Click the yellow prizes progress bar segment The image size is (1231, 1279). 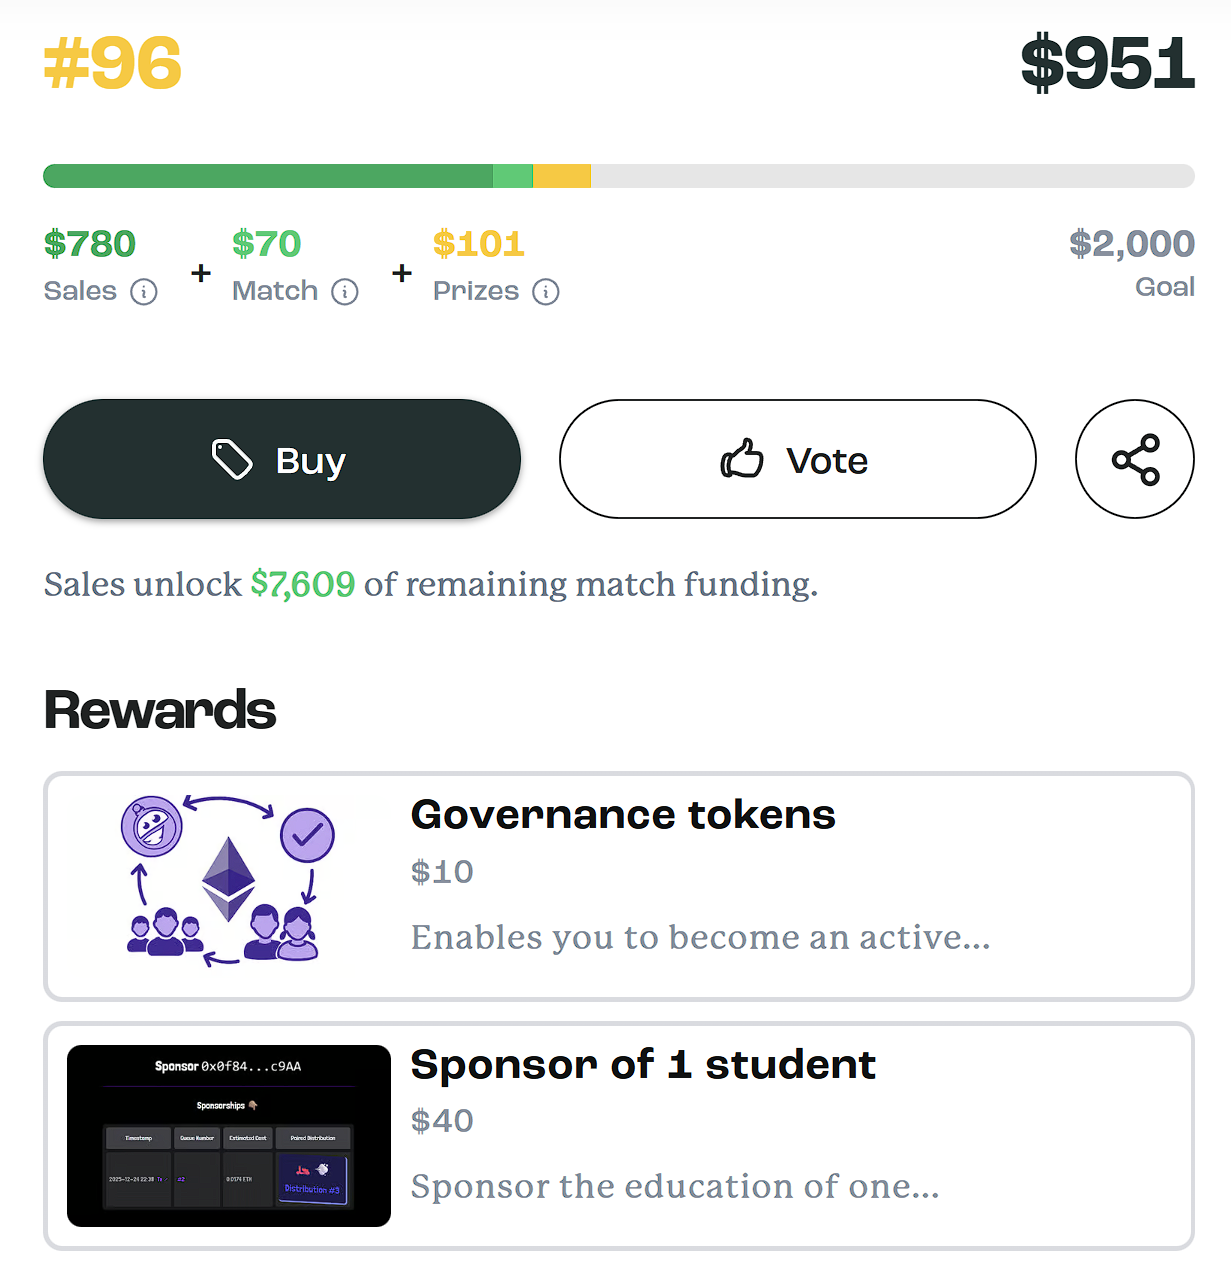tap(562, 176)
